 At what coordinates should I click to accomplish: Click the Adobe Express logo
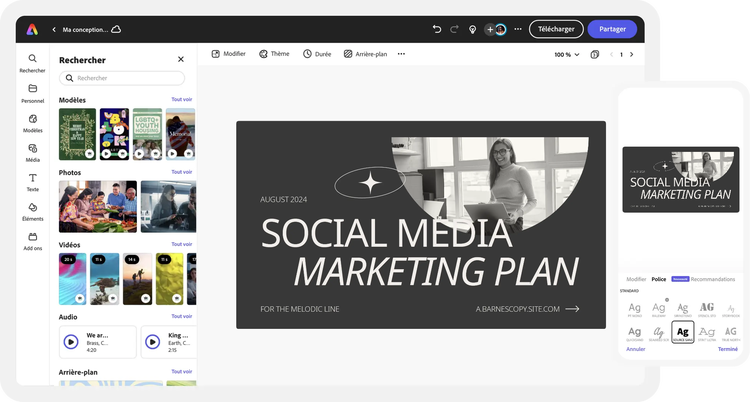click(33, 29)
